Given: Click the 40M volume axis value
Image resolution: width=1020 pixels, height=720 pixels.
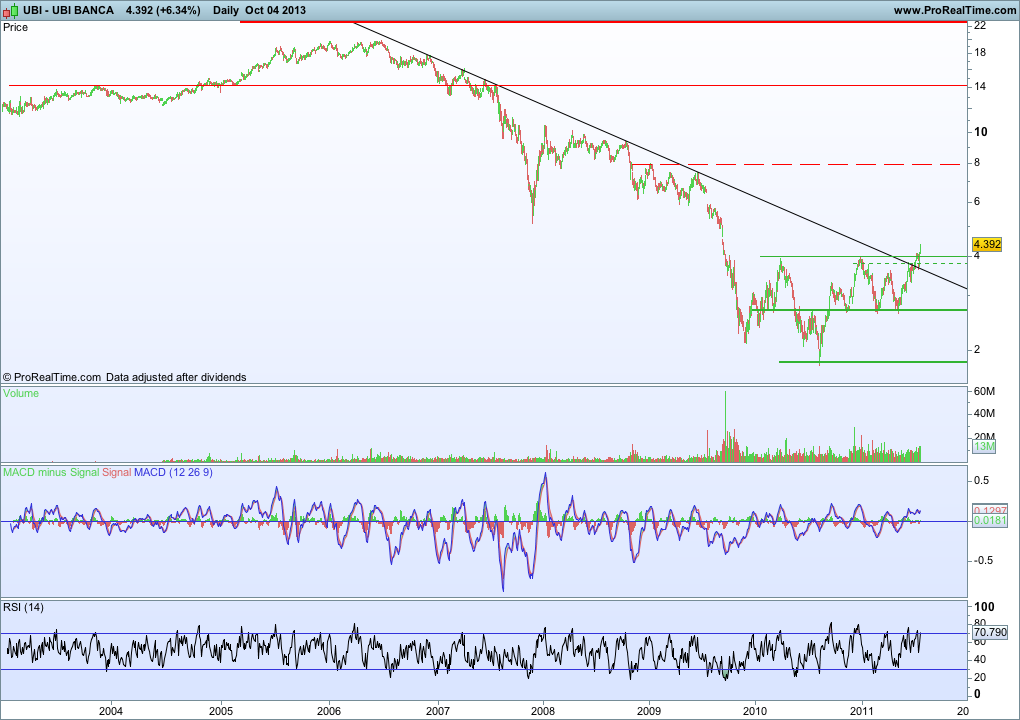Looking at the screenshot, I should pos(984,413).
